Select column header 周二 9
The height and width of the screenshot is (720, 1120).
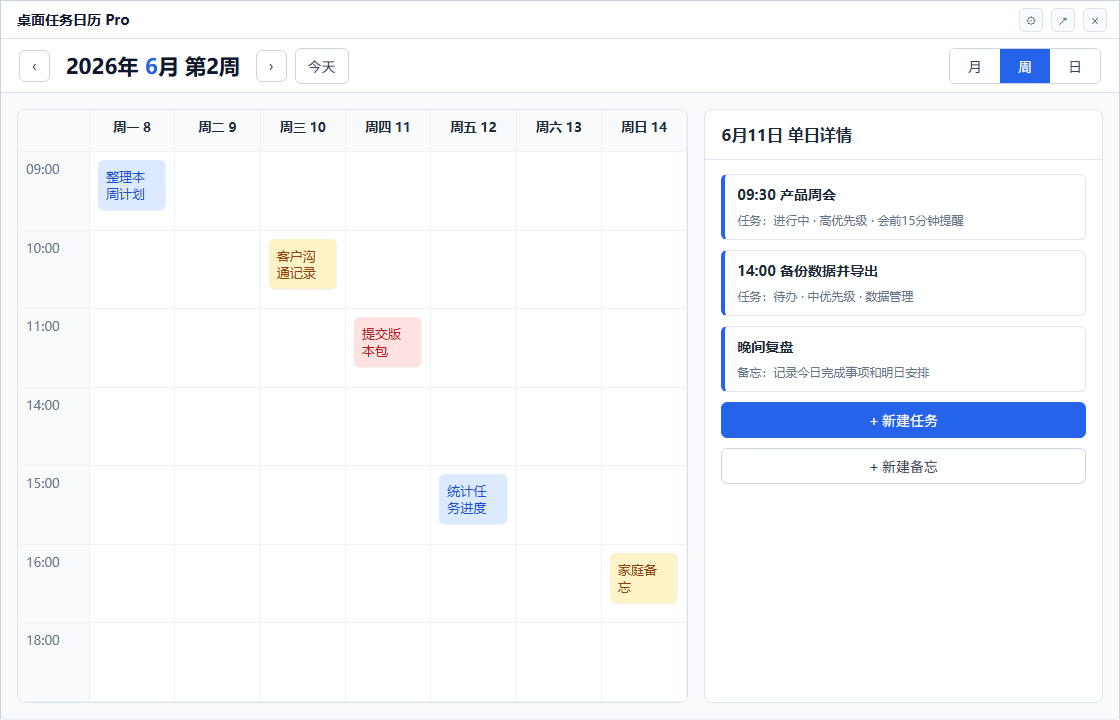217,127
